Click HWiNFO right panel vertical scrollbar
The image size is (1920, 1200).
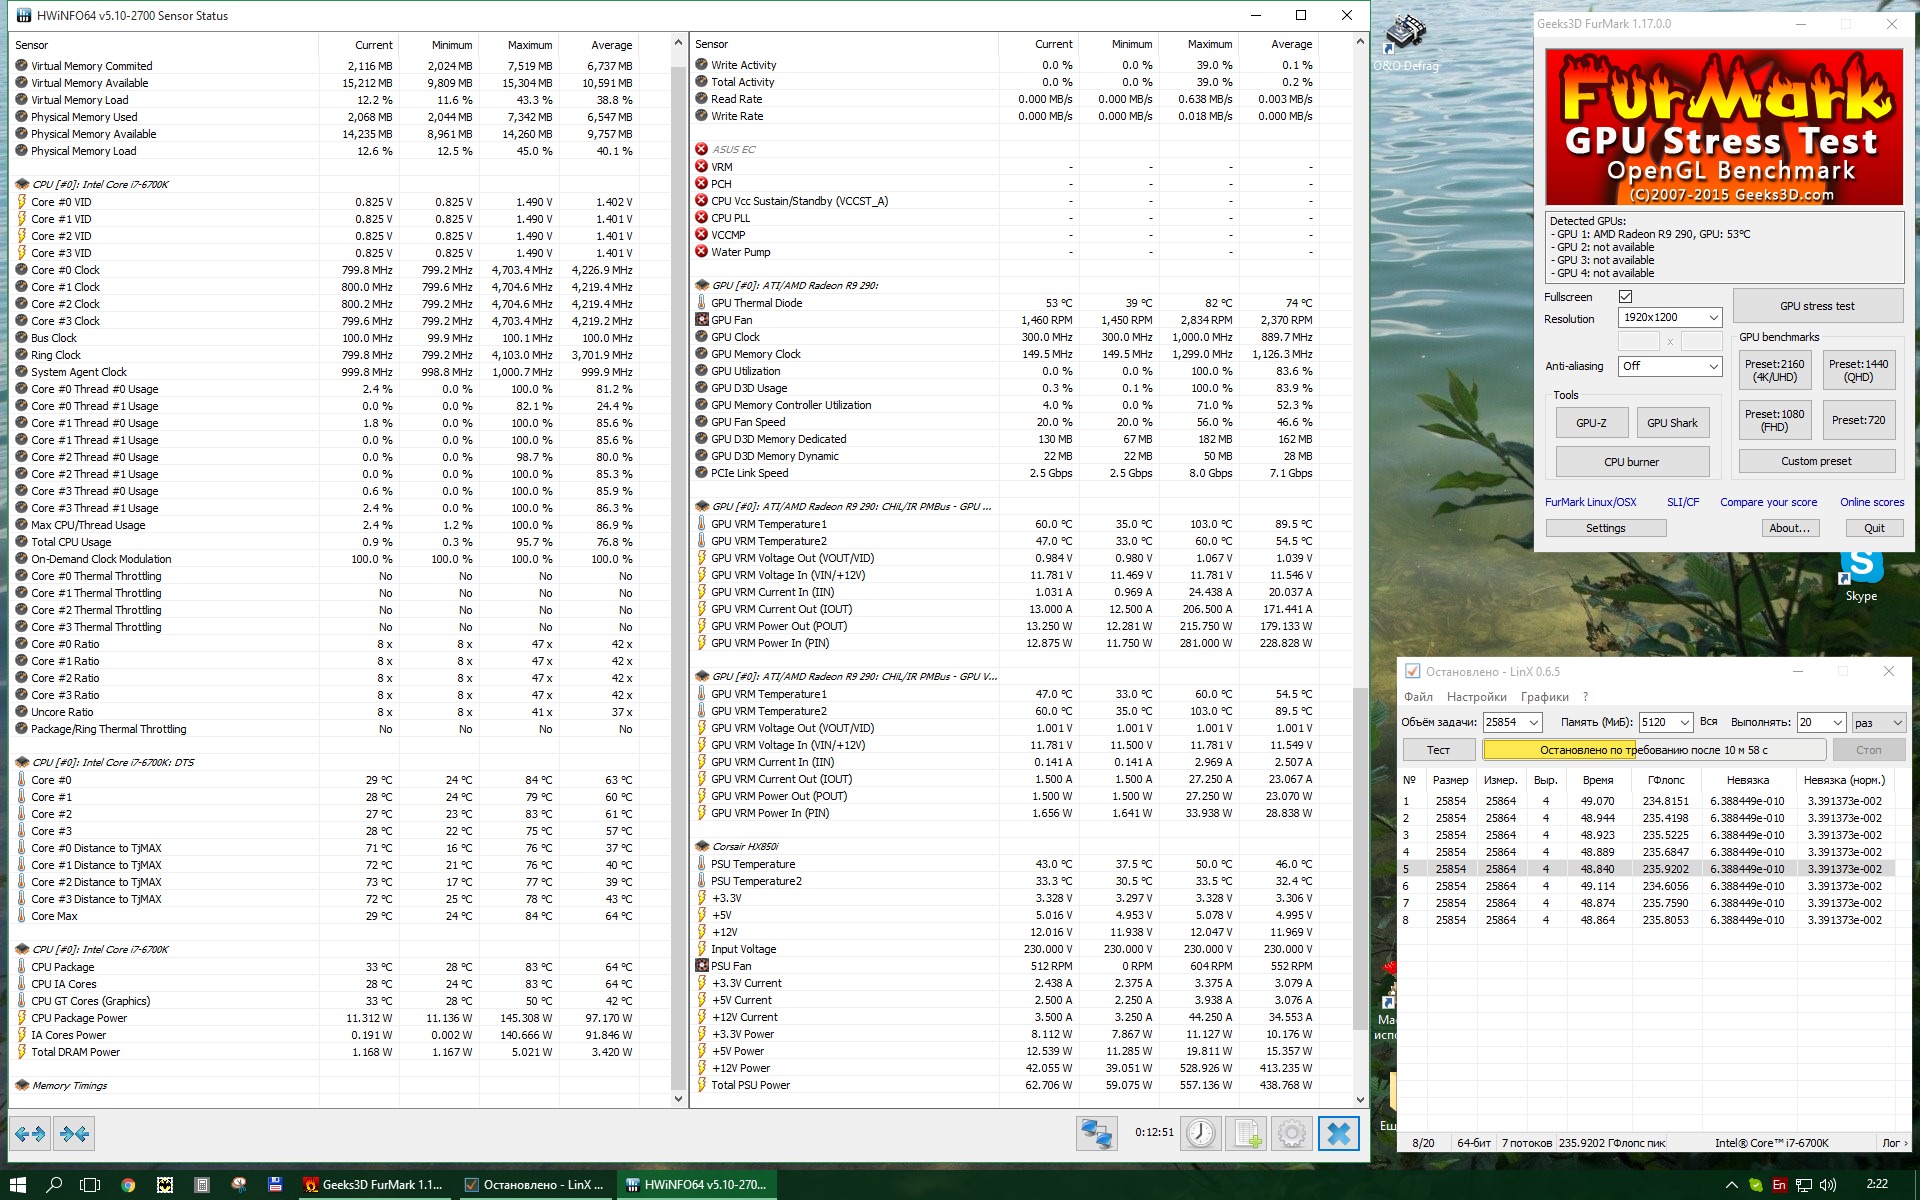tap(1359, 860)
